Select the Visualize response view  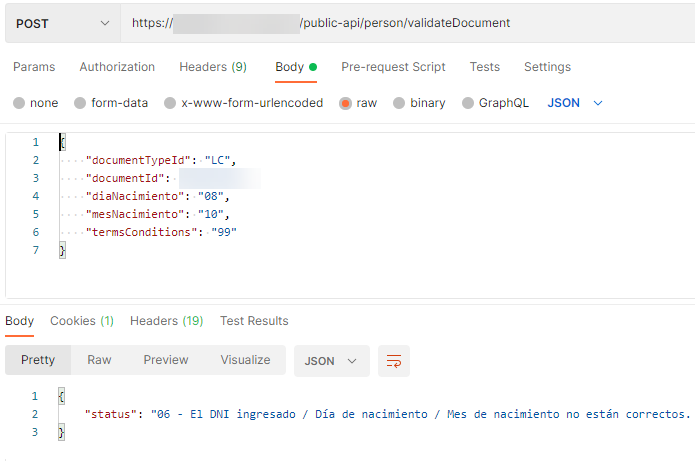point(246,360)
